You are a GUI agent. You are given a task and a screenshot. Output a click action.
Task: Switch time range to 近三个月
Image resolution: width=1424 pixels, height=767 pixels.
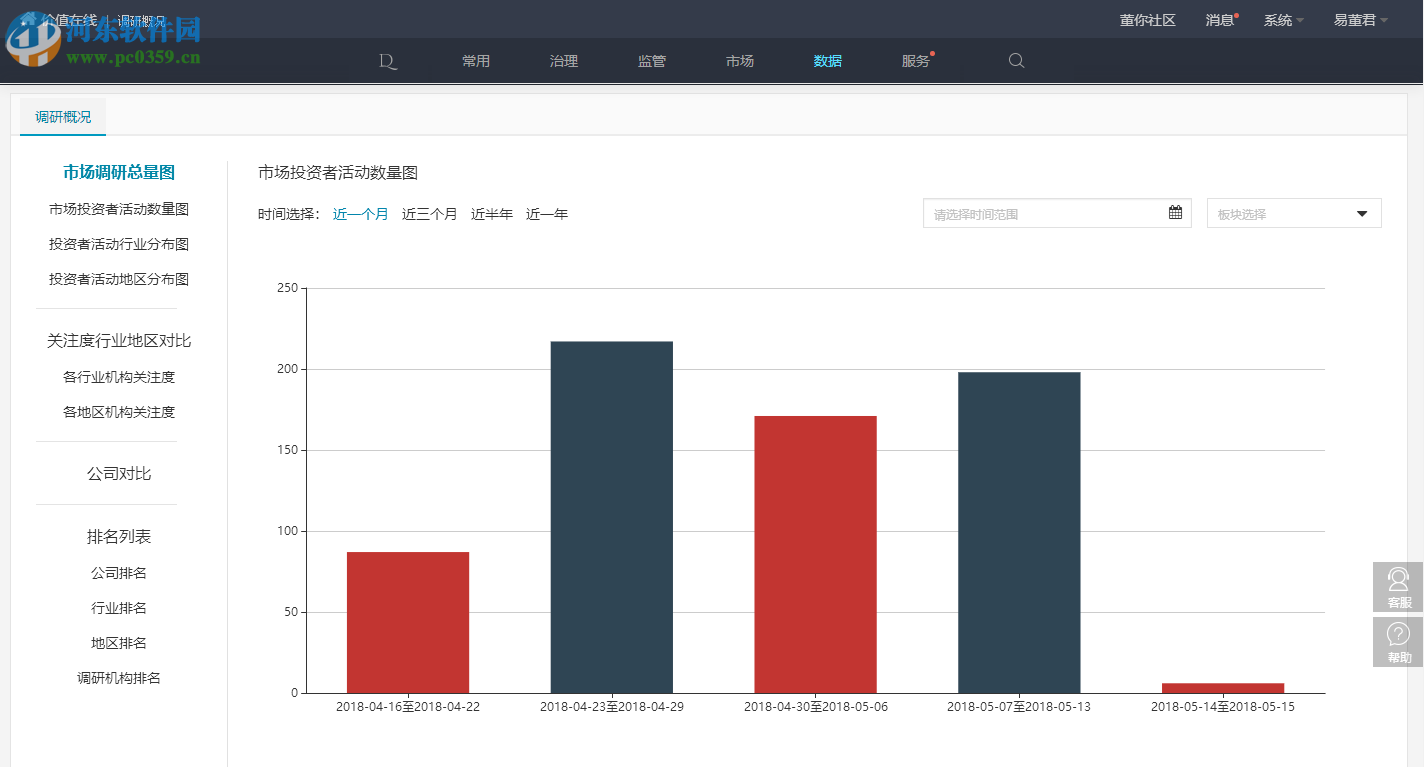point(429,213)
